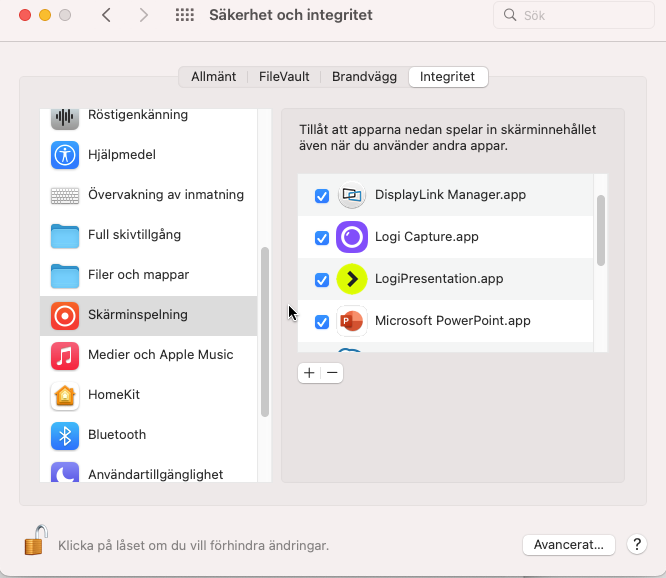Add an app with the plus button

(309, 372)
